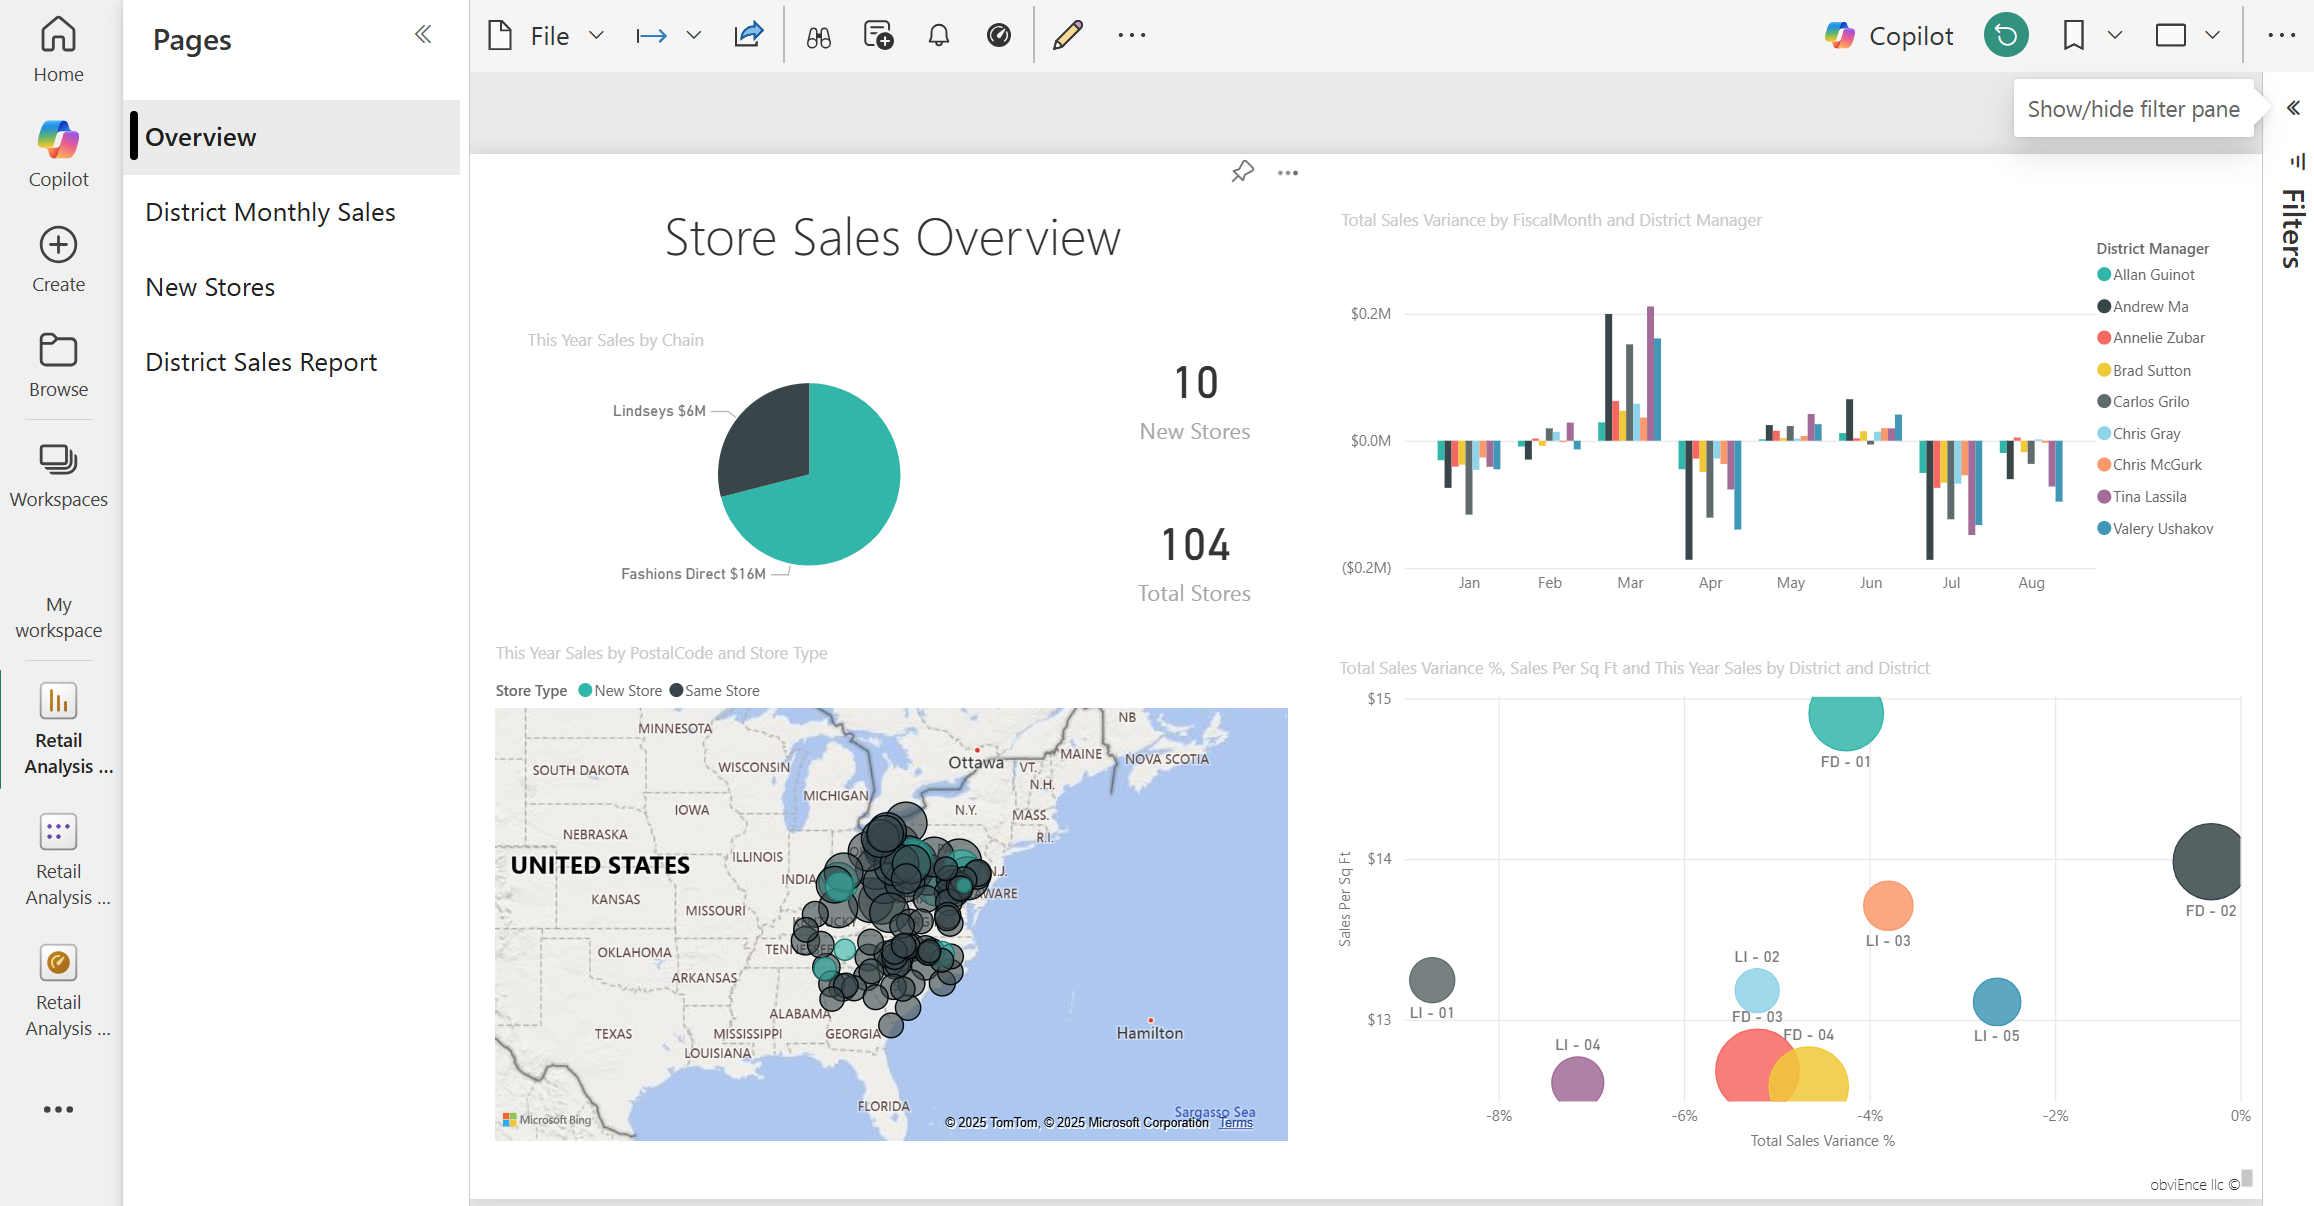Select Allan Guinot legend color swatch
Viewport: 2314px width, 1206px height.
pos(2104,275)
